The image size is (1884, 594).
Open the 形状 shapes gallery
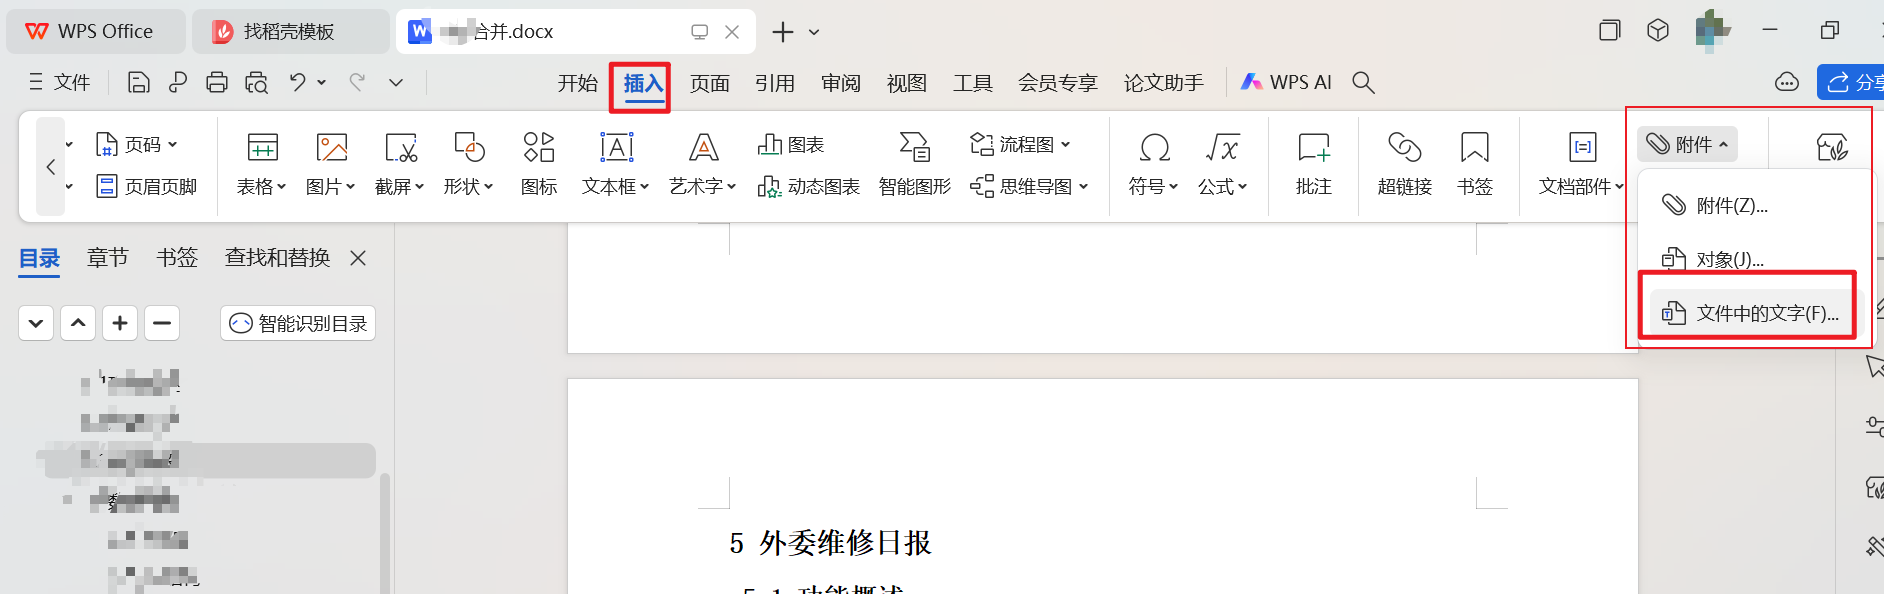pos(469,163)
